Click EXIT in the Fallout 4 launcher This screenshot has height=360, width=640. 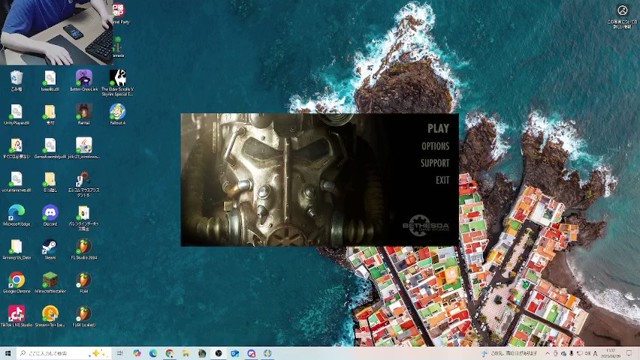tap(442, 180)
